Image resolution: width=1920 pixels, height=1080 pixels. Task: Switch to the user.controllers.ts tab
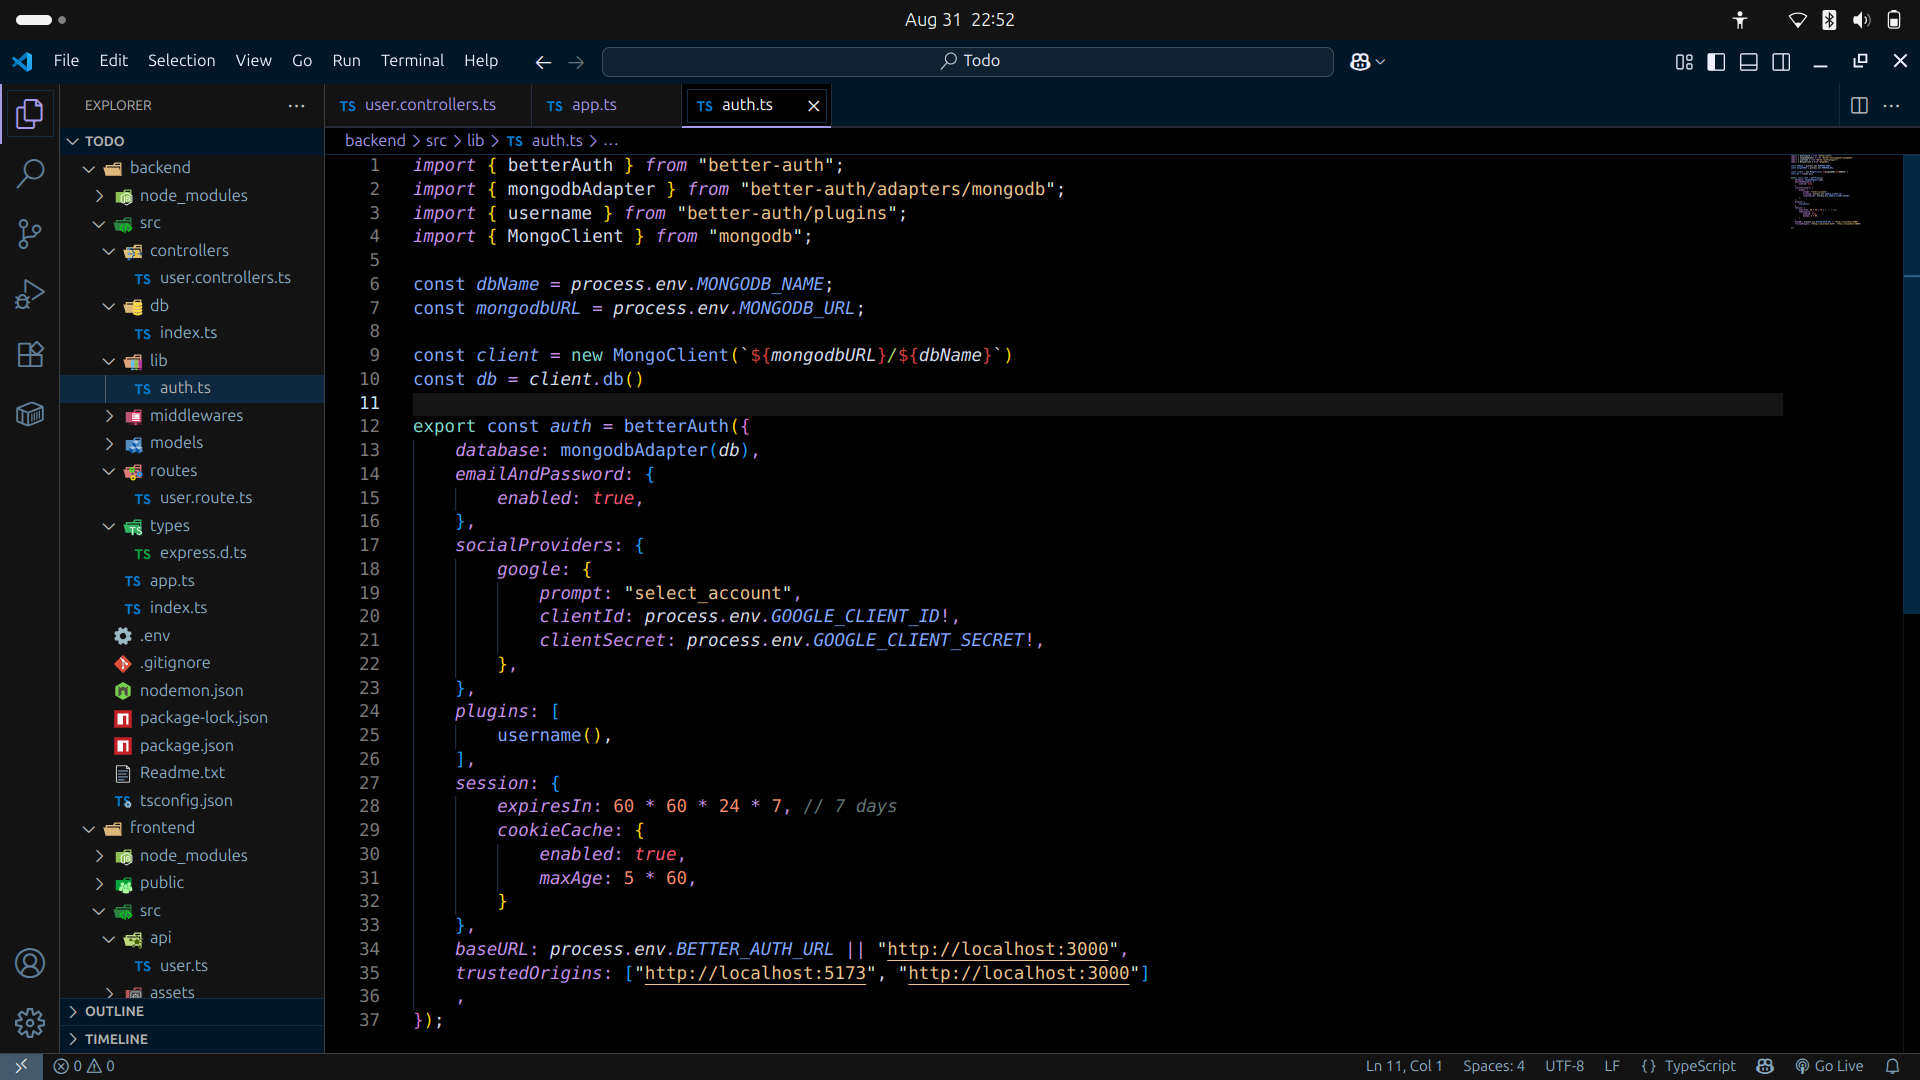(x=430, y=105)
